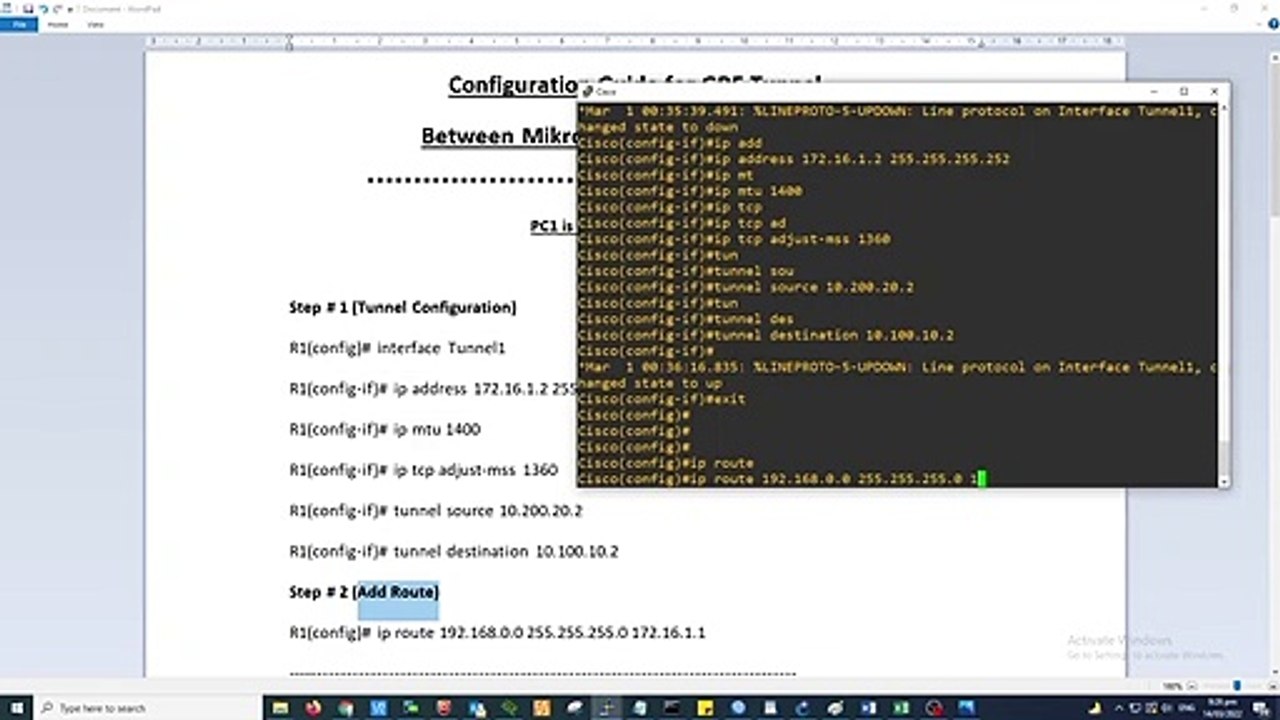Screen dimensions: 1280x720
Task: Click highlighted 'Add Route' text in Step 2
Action: [x=398, y=592]
